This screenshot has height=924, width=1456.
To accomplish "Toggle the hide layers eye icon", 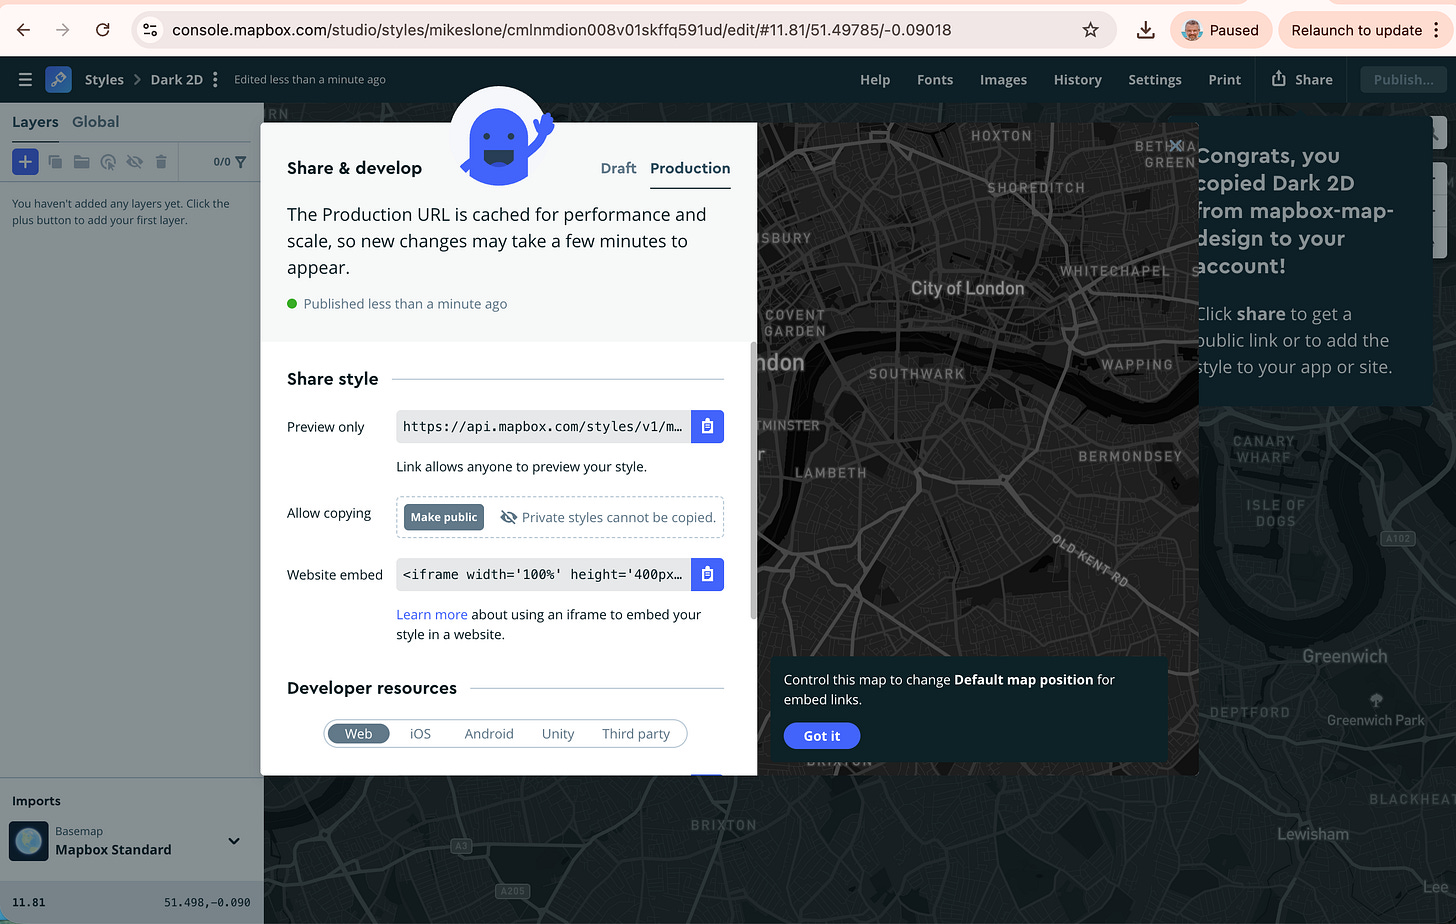I will (134, 161).
